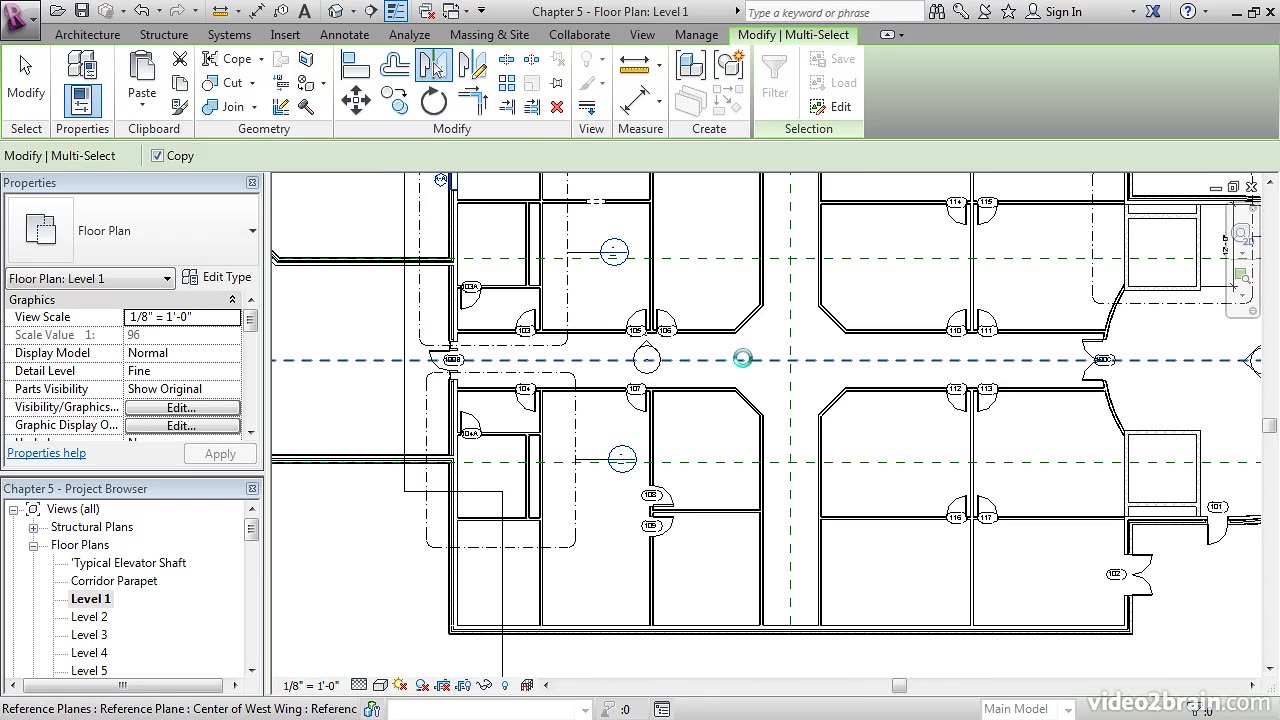Screen dimensions: 1280x720
Task: Toggle the Properties palette ribbon button
Action: (82, 101)
